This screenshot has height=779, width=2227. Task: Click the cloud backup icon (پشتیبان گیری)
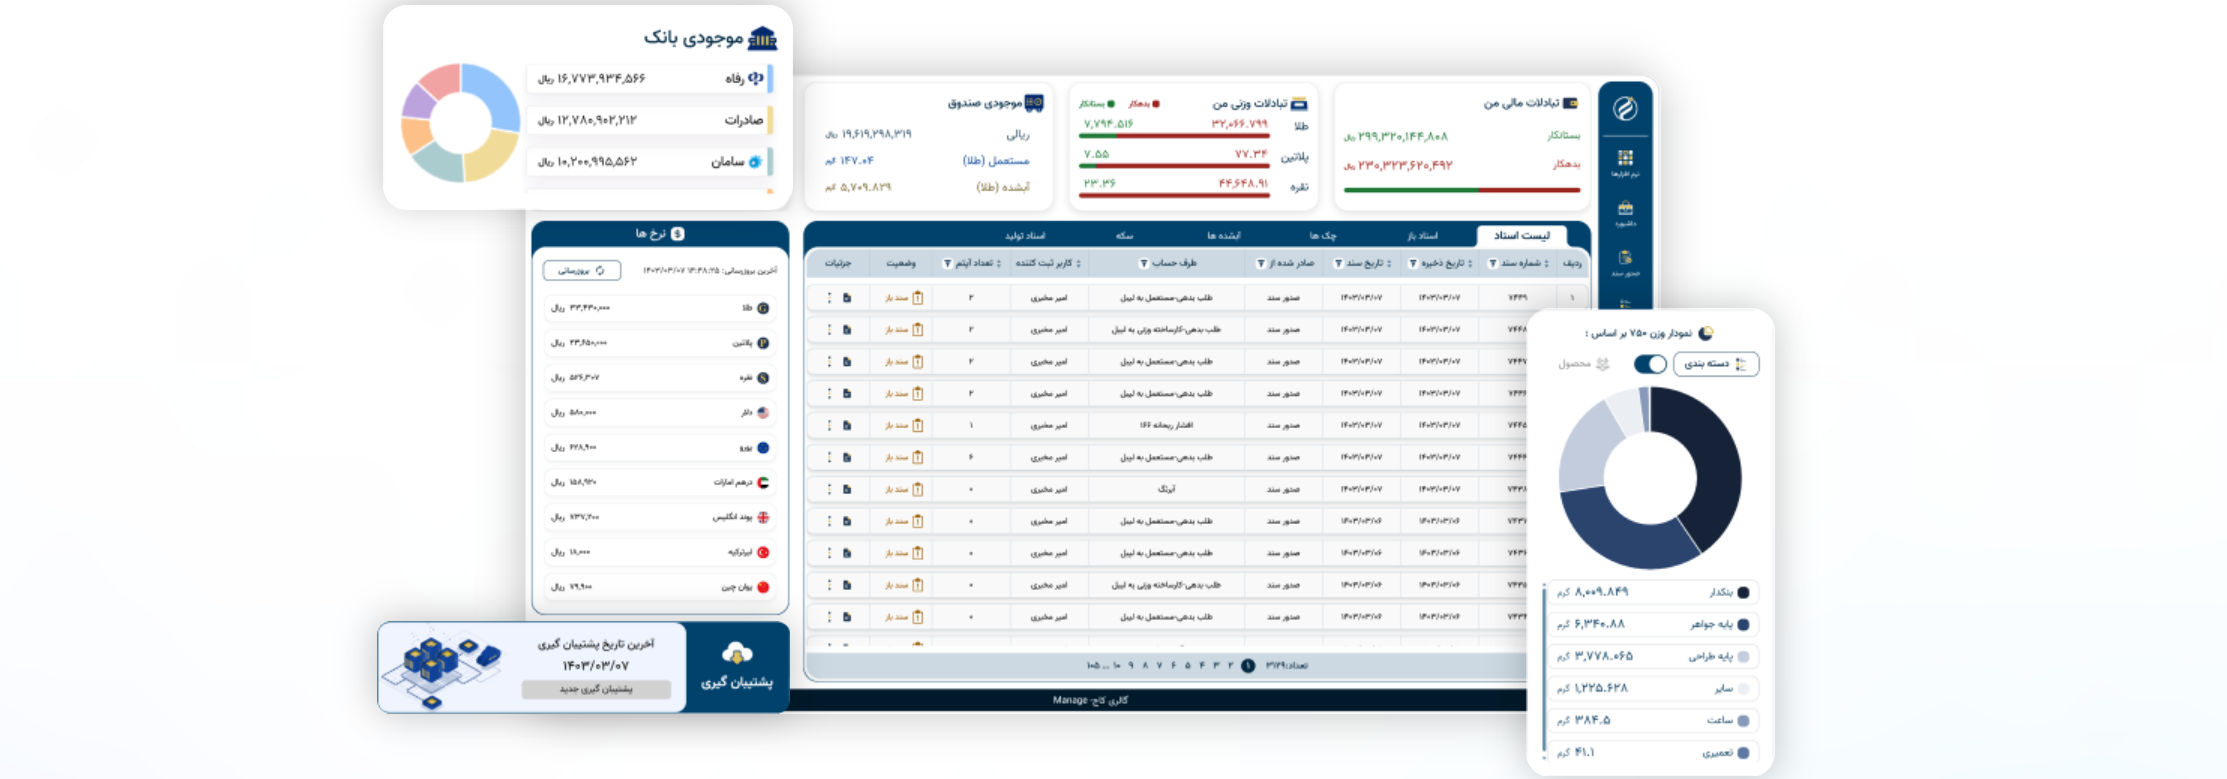click(x=737, y=654)
